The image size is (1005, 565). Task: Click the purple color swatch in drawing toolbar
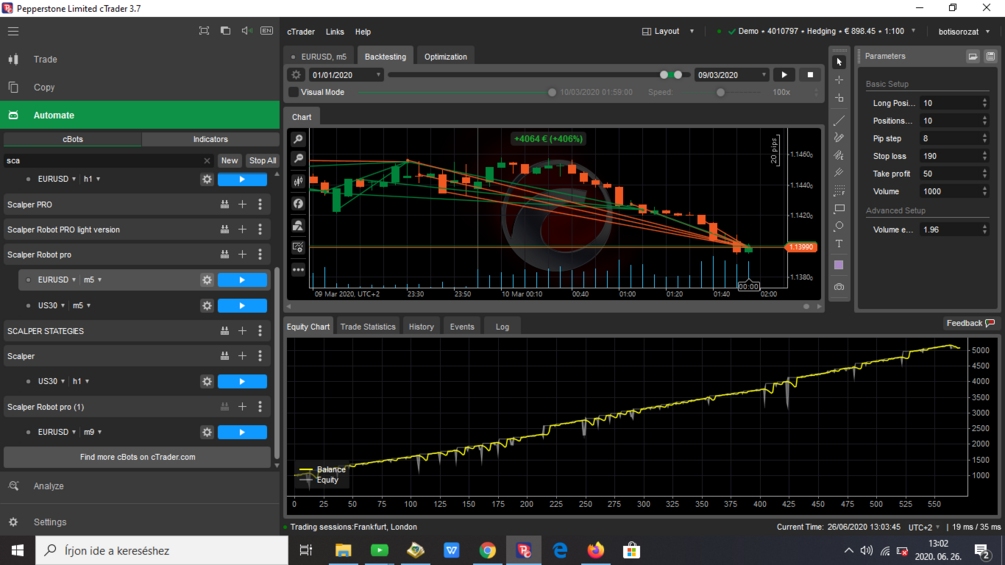click(x=838, y=265)
